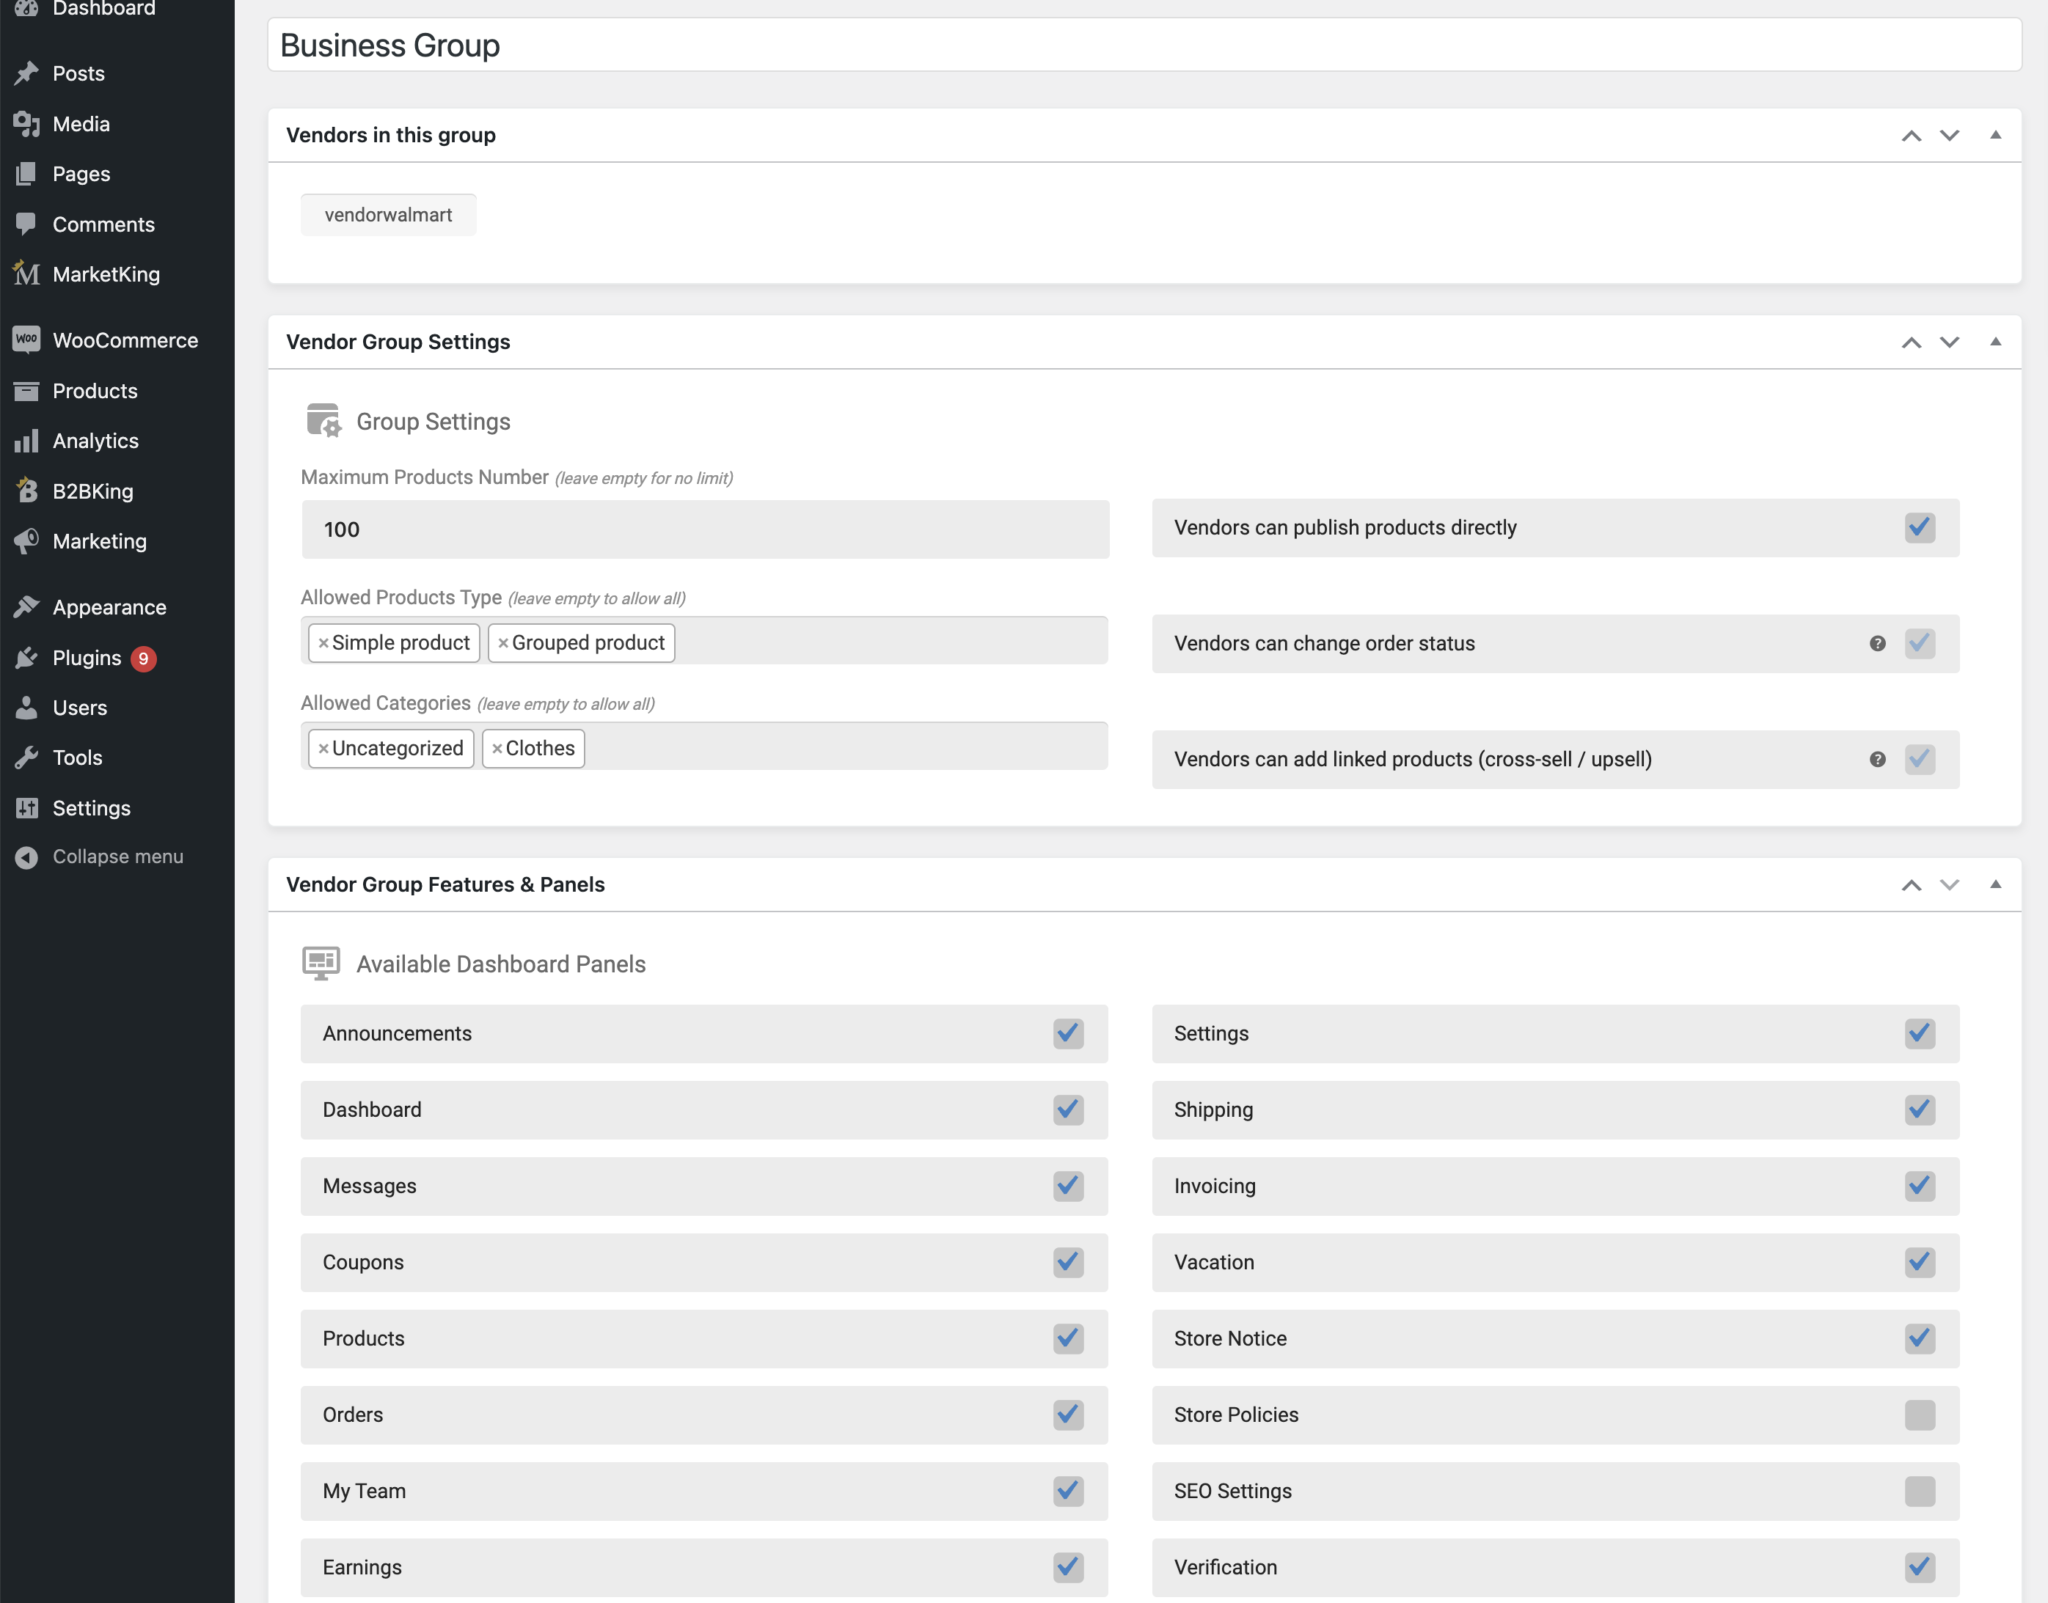
Task: Move Vendor Group Features & Panels up with chevron
Action: 1909,884
